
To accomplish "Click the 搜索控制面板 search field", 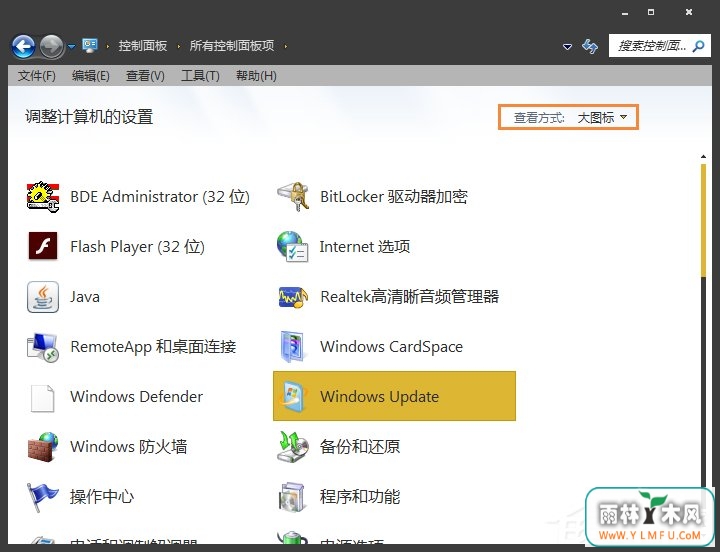I will tap(659, 46).
